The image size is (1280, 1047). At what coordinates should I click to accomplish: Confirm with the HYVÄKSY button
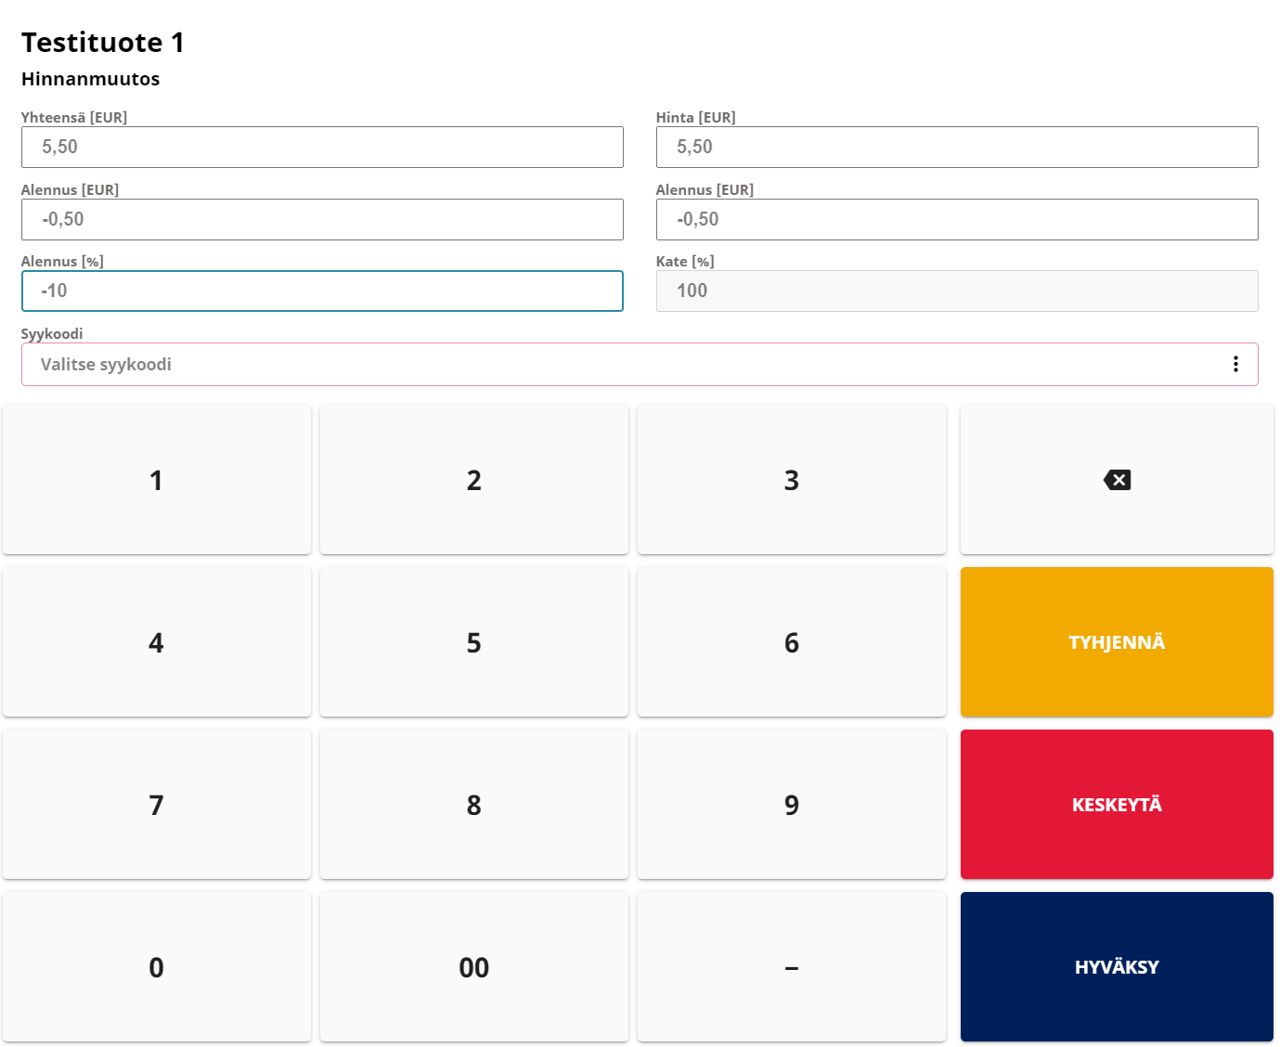tap(1116, 966)
